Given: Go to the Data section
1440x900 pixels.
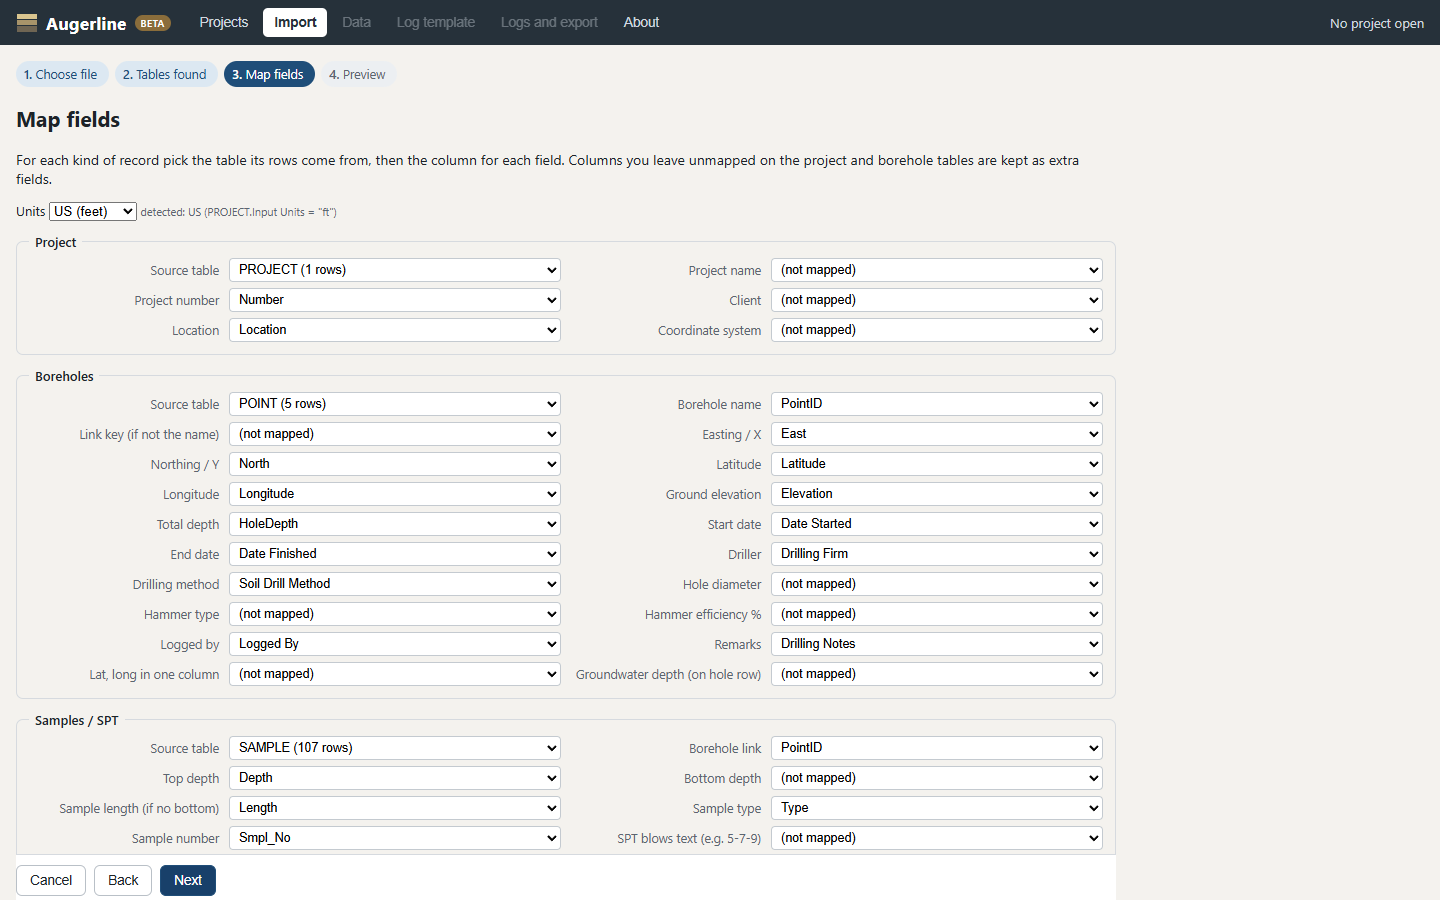Looking at the screenshot, I should pyautogui.click(x=356, y=22).
